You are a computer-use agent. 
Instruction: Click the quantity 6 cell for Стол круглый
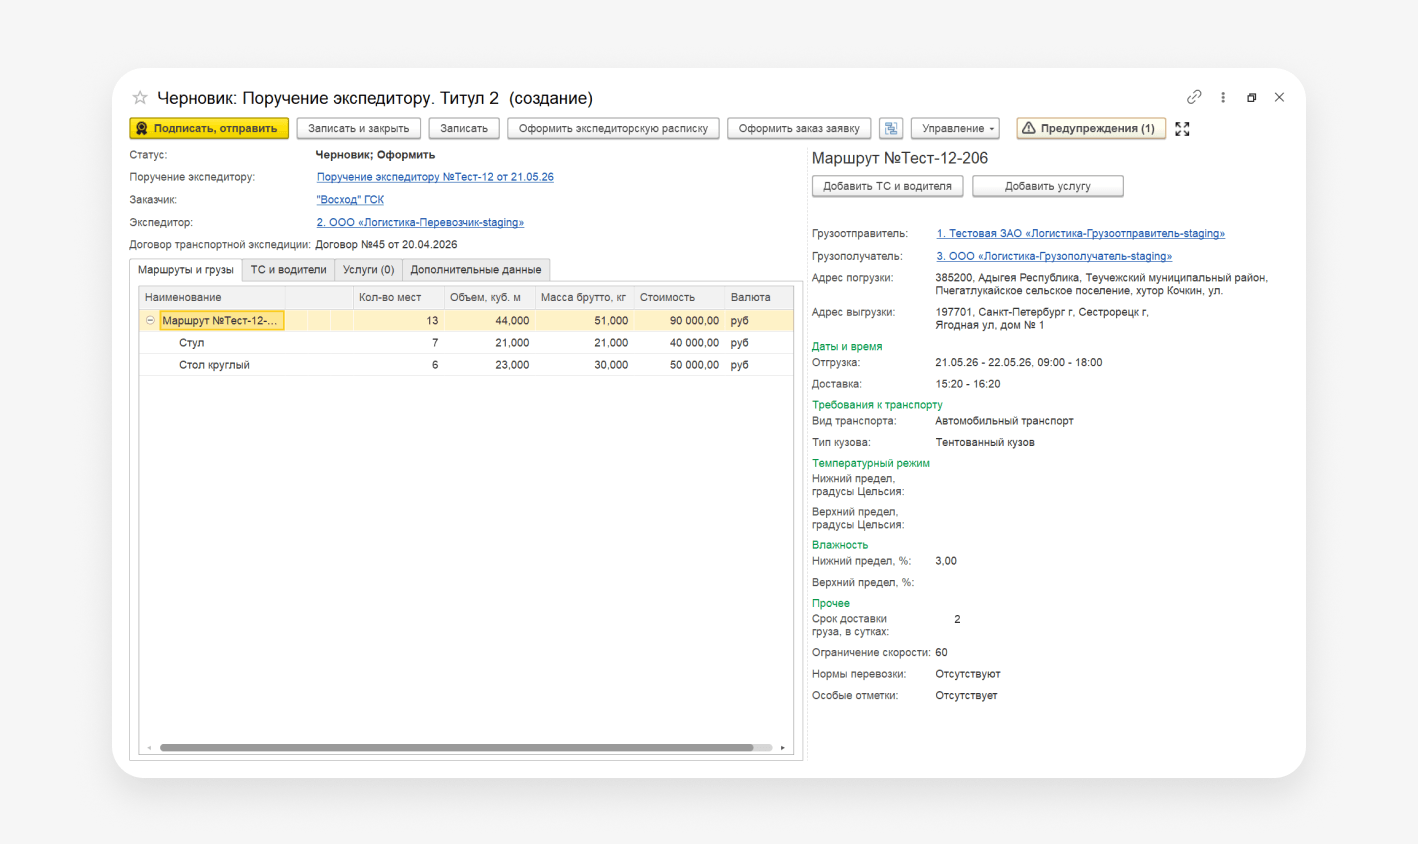(399, 365)
